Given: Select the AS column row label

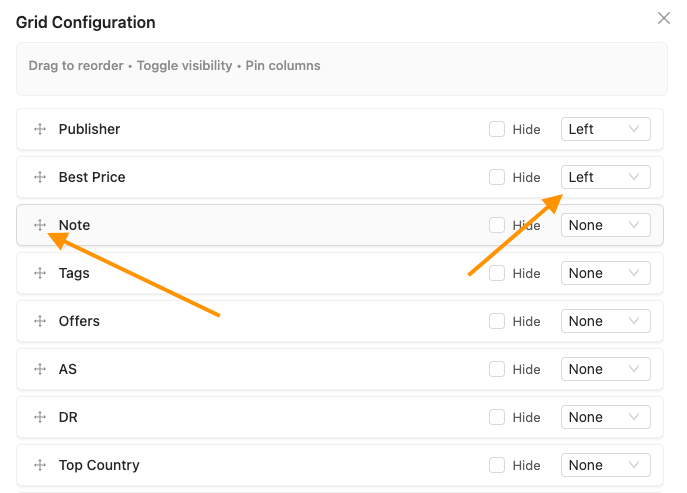Looking at the screenshot, I should coord(68,369).
